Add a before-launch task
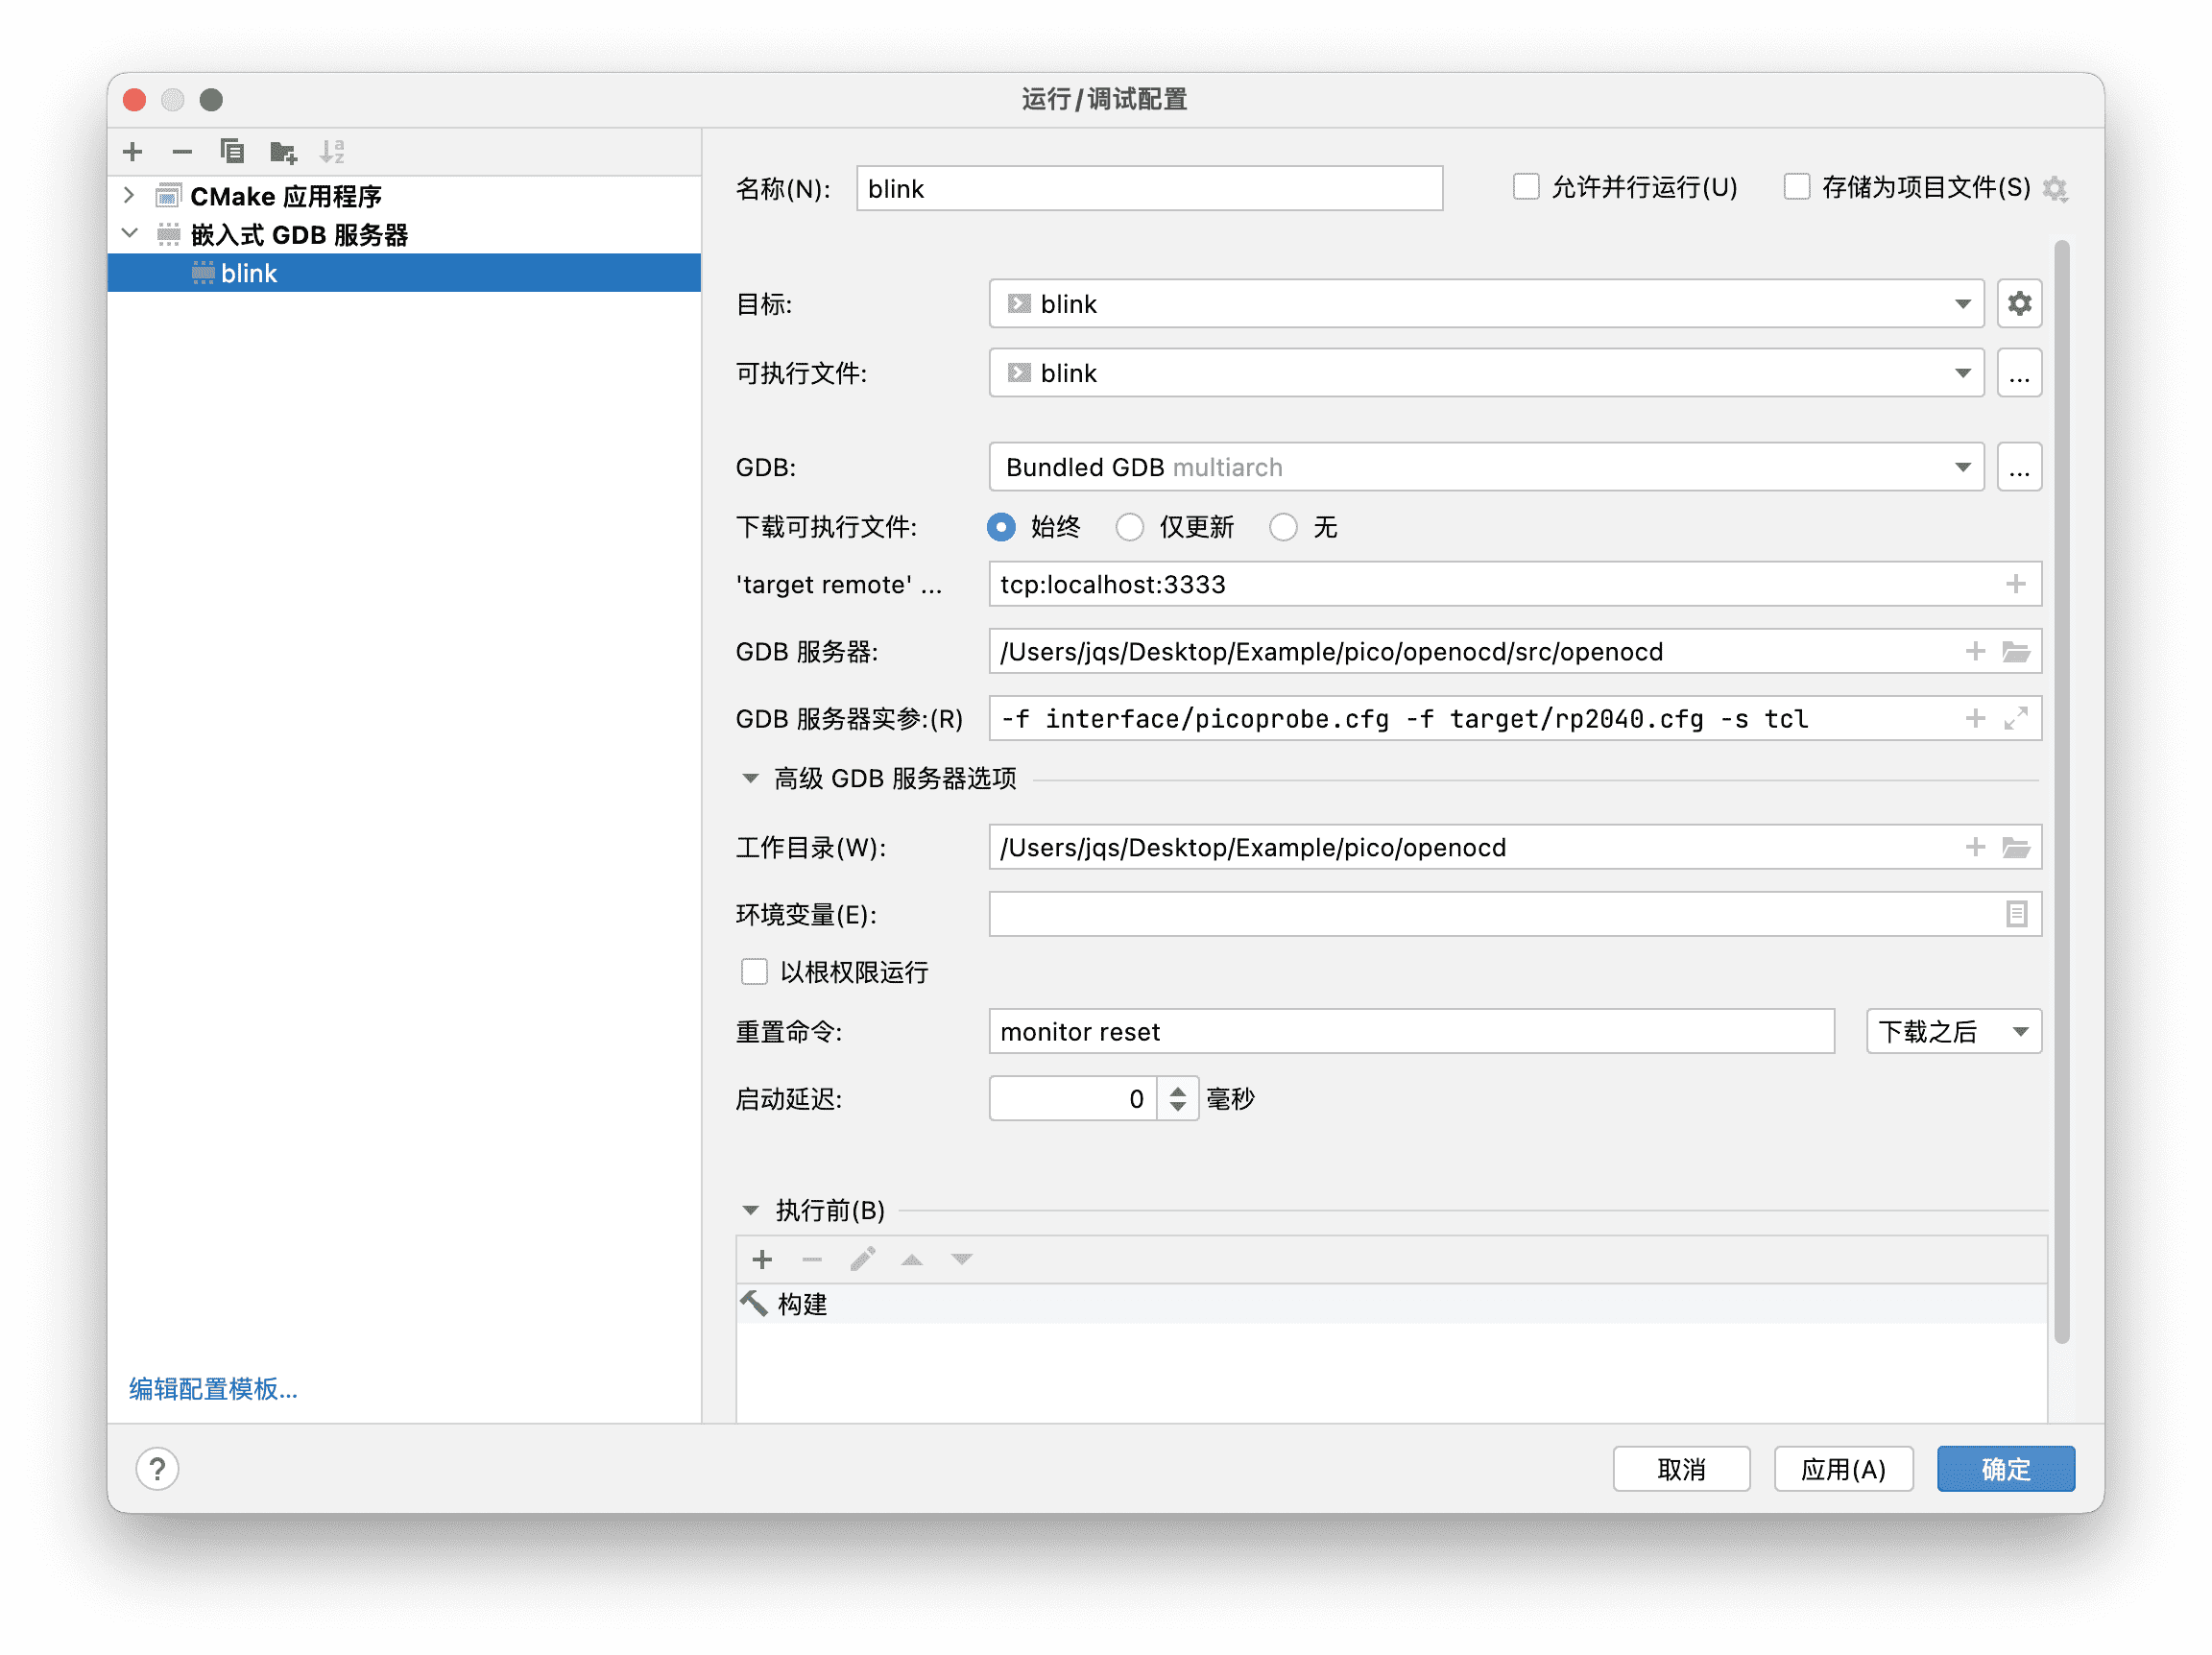The image size is (2212, 1655). click(x=762, y=1260)
